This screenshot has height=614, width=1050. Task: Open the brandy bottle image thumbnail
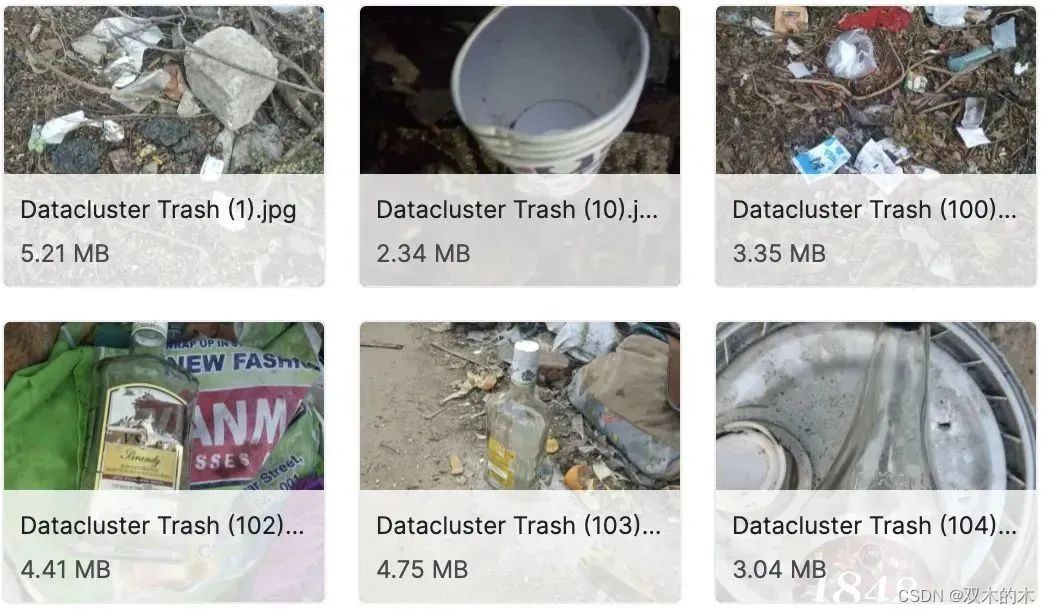coord(164,406)
